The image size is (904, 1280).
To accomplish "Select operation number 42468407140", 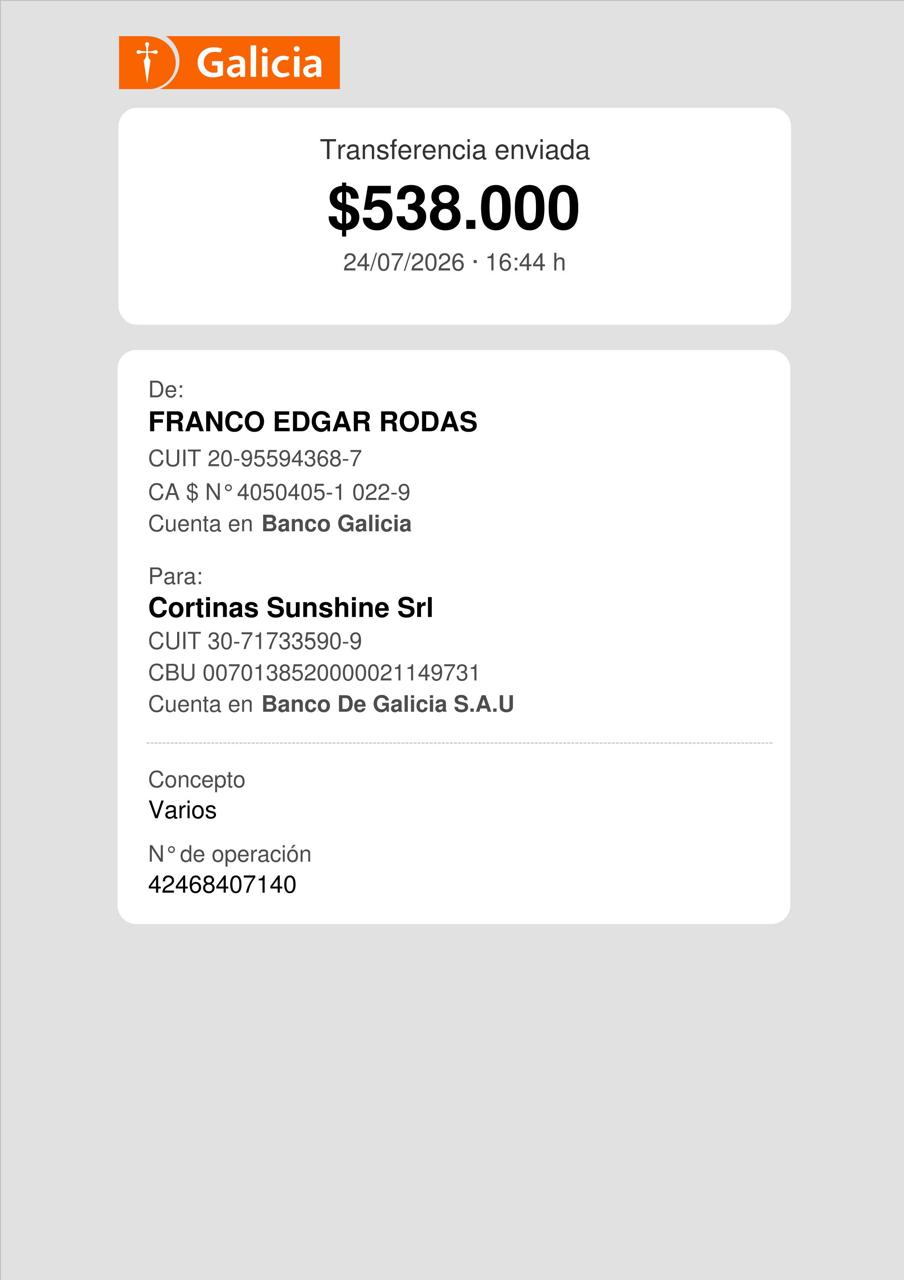I will pos(222,885).
